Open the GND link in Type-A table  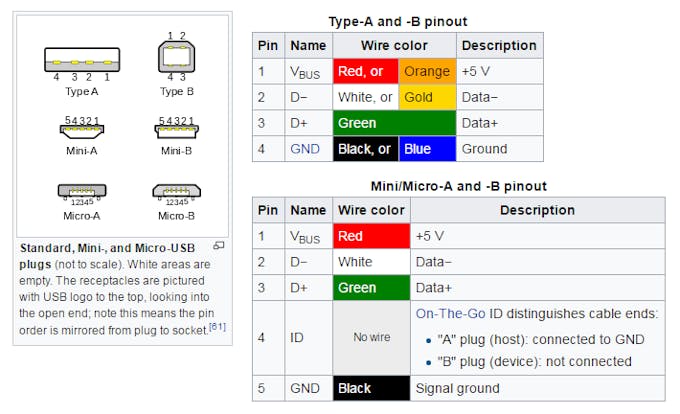304,149
